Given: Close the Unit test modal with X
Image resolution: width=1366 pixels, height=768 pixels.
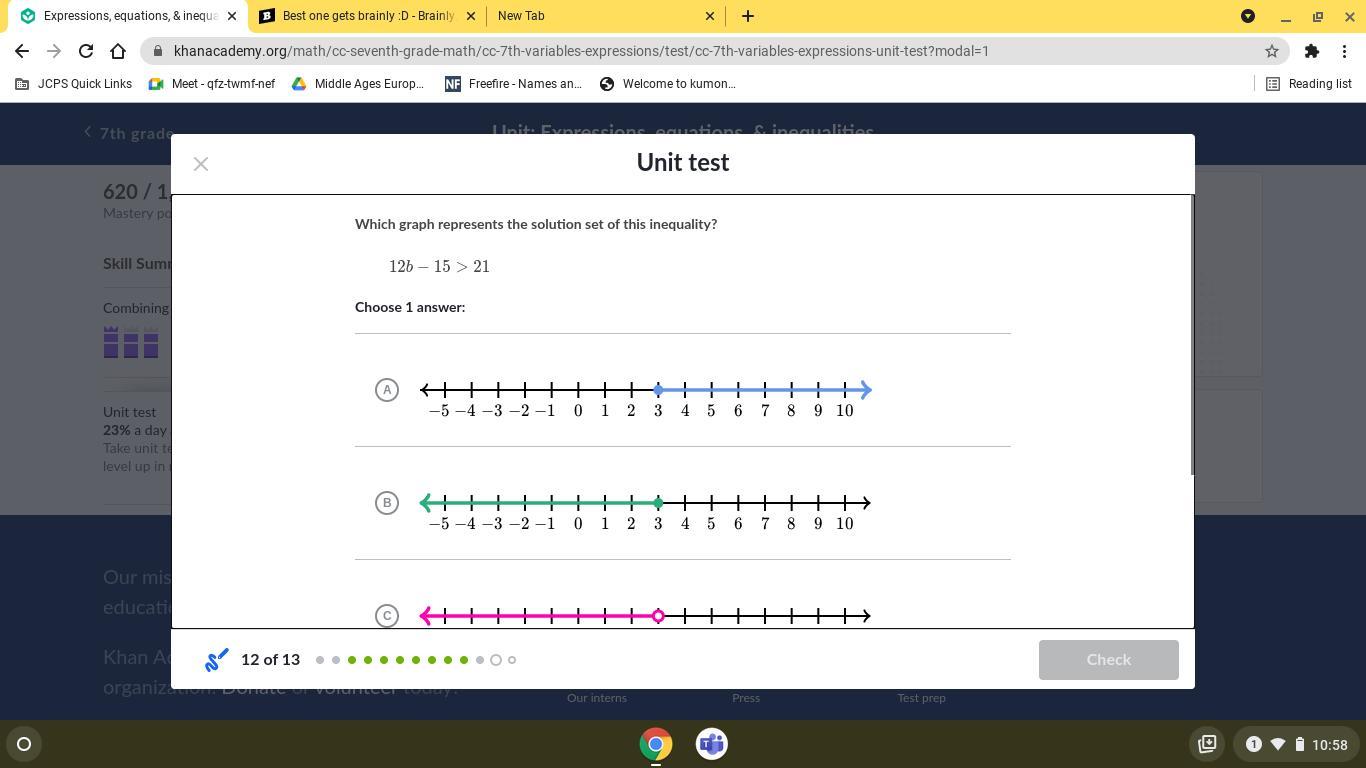Looking at the screenshot, I should (x=201, y=164).
